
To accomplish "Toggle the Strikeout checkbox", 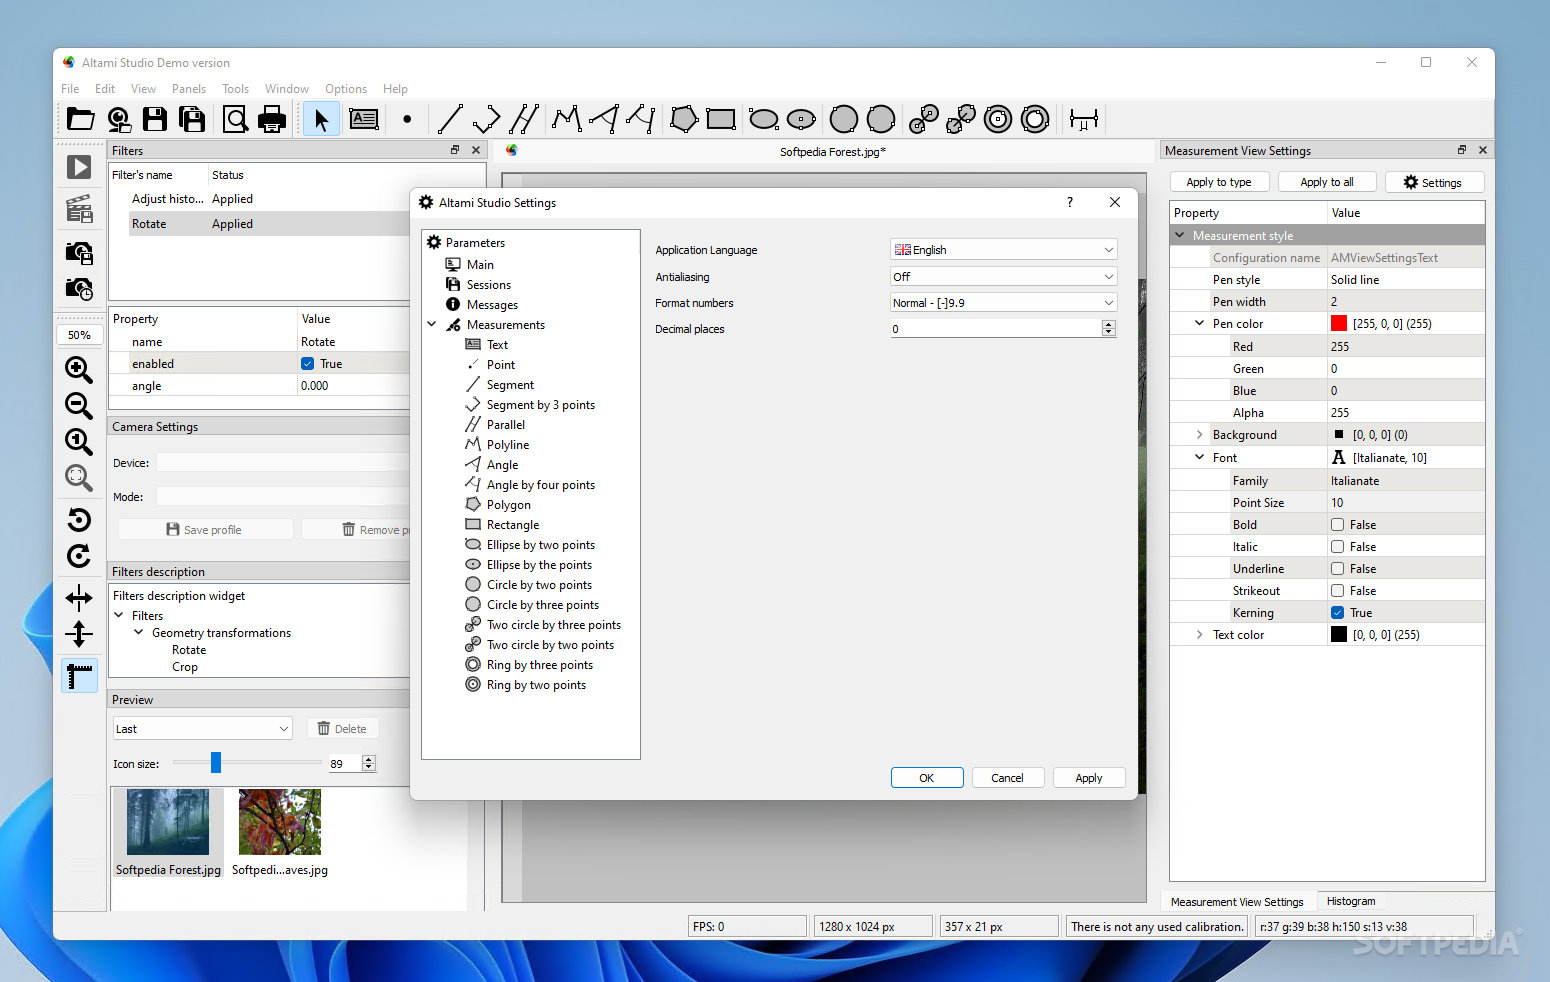I will [x=1337, y=591].
